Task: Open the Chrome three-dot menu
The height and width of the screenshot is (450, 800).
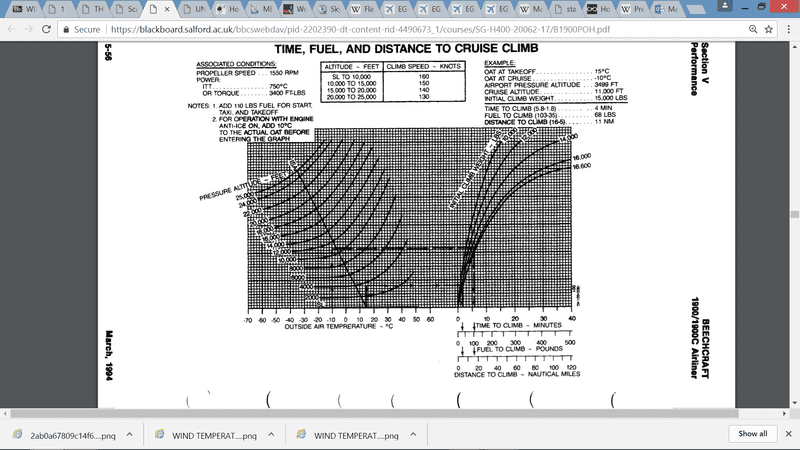Action: pyautogui.click(x=787, y=30)
